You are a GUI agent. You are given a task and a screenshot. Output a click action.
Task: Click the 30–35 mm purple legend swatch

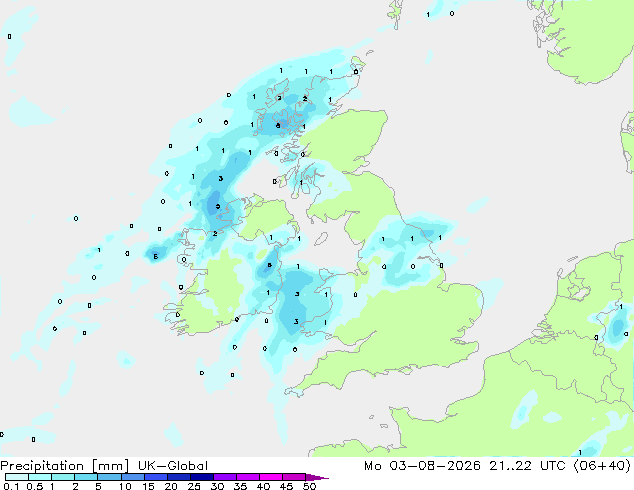tap(225, 477)
